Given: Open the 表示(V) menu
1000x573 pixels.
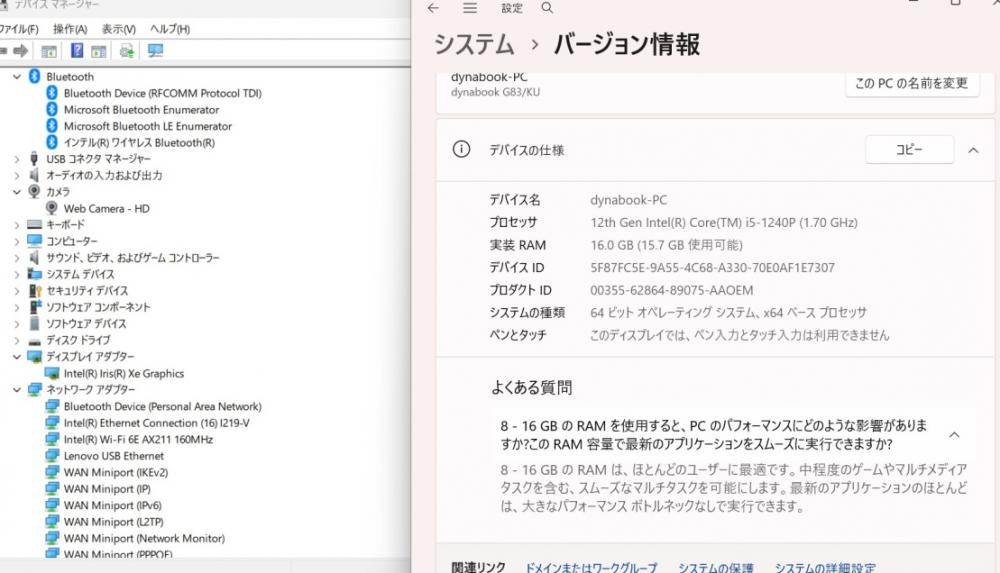Looking at the screenshot, I should click(119, 29).
